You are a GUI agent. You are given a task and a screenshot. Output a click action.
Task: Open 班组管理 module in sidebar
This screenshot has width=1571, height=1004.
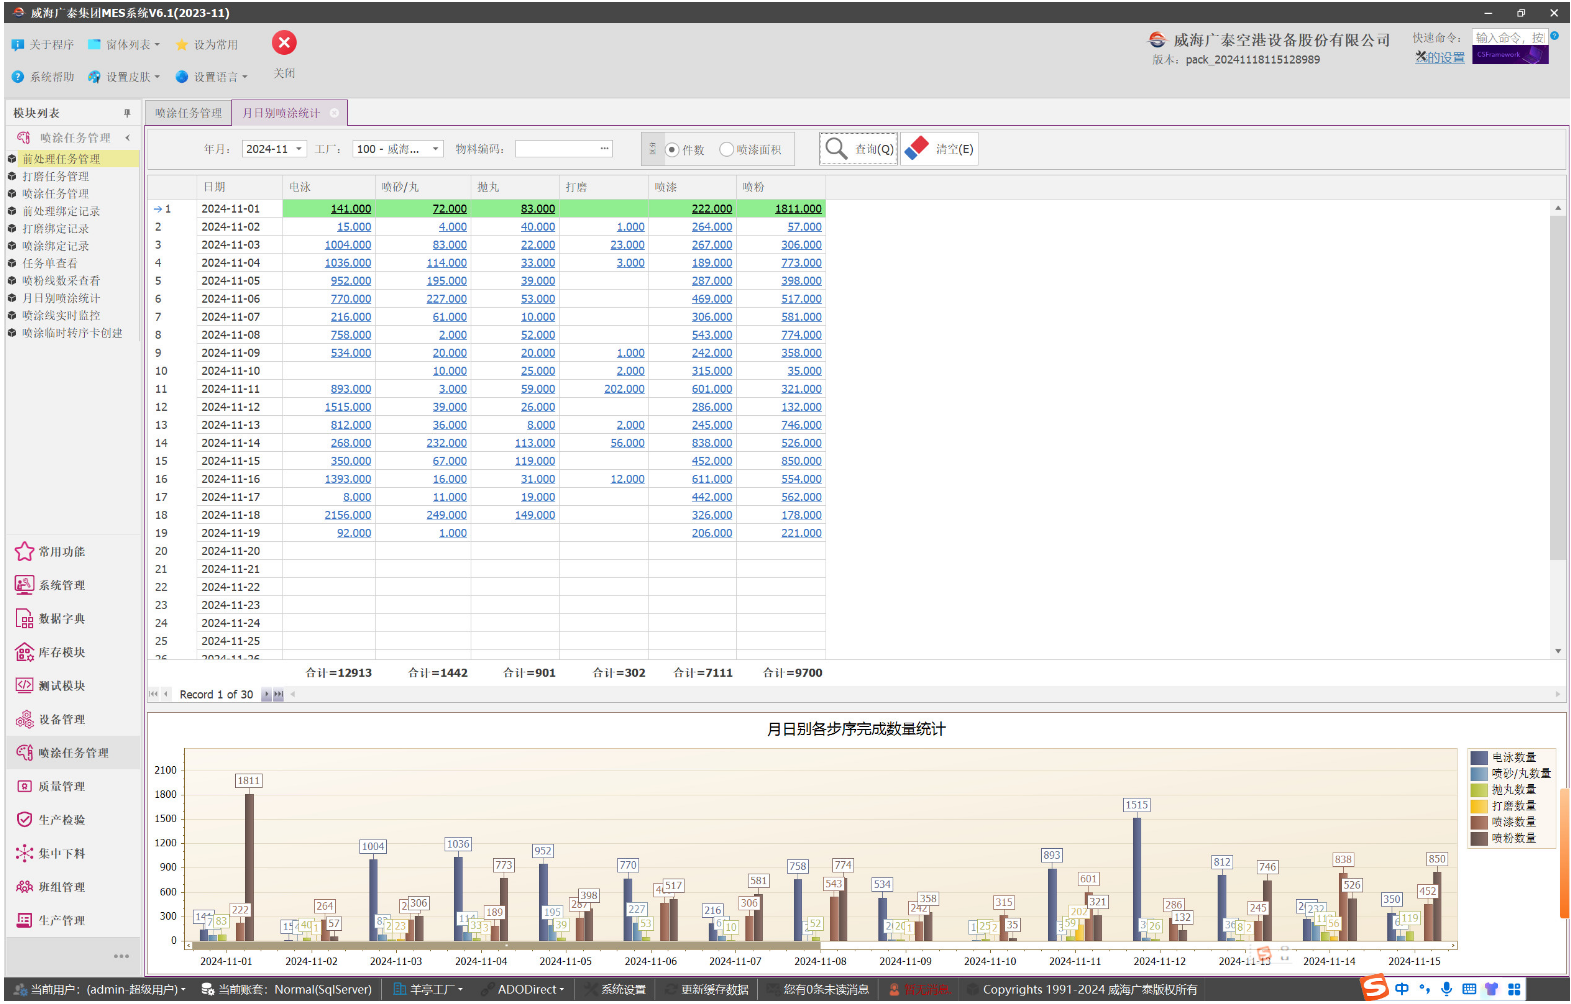pos(50,887)
